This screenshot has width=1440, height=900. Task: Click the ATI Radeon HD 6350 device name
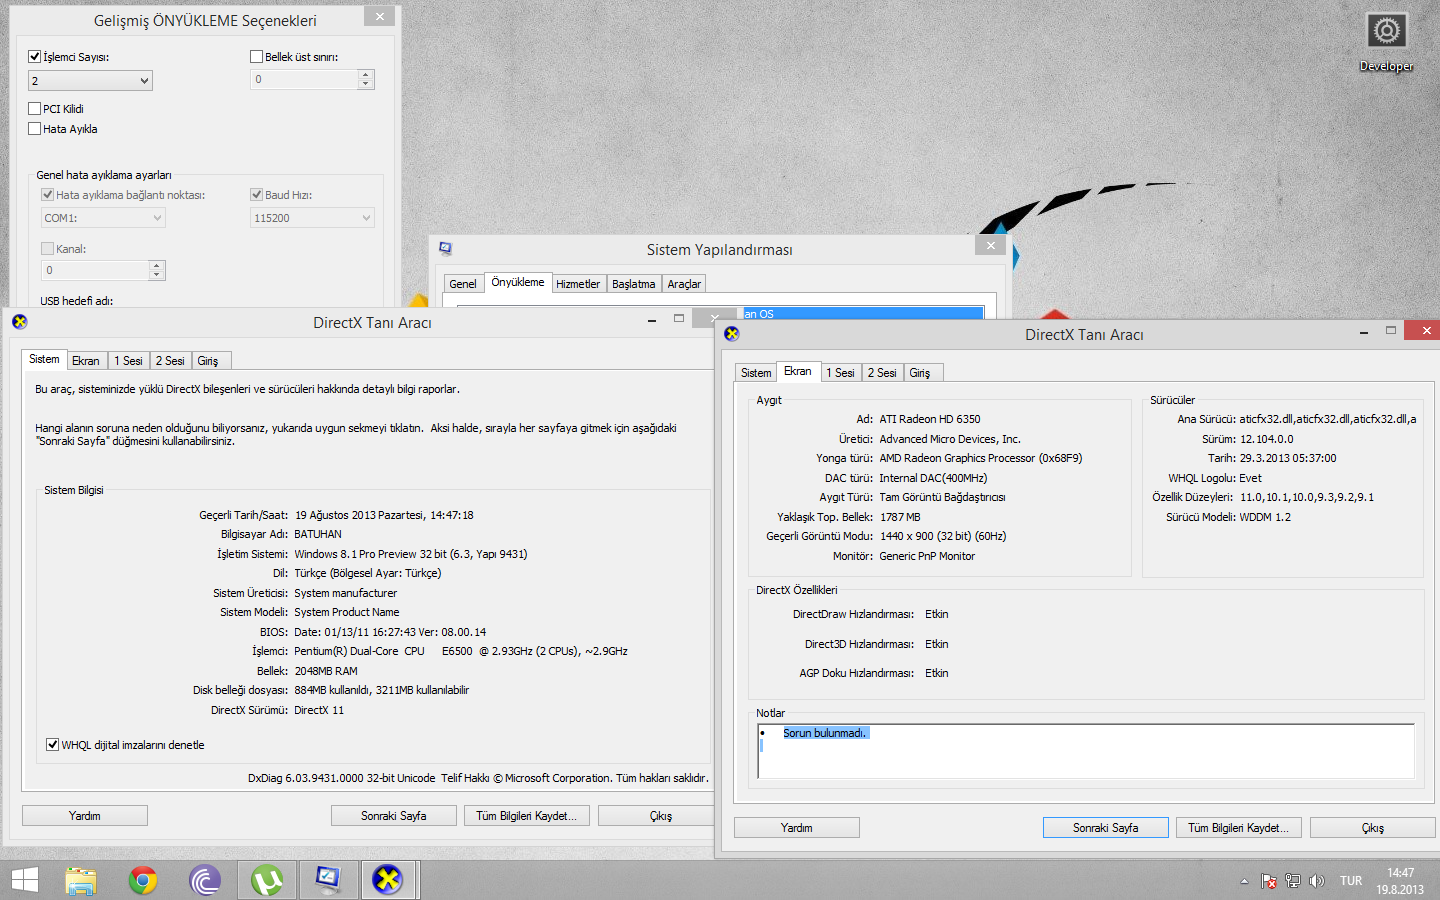tap(930, 419)
